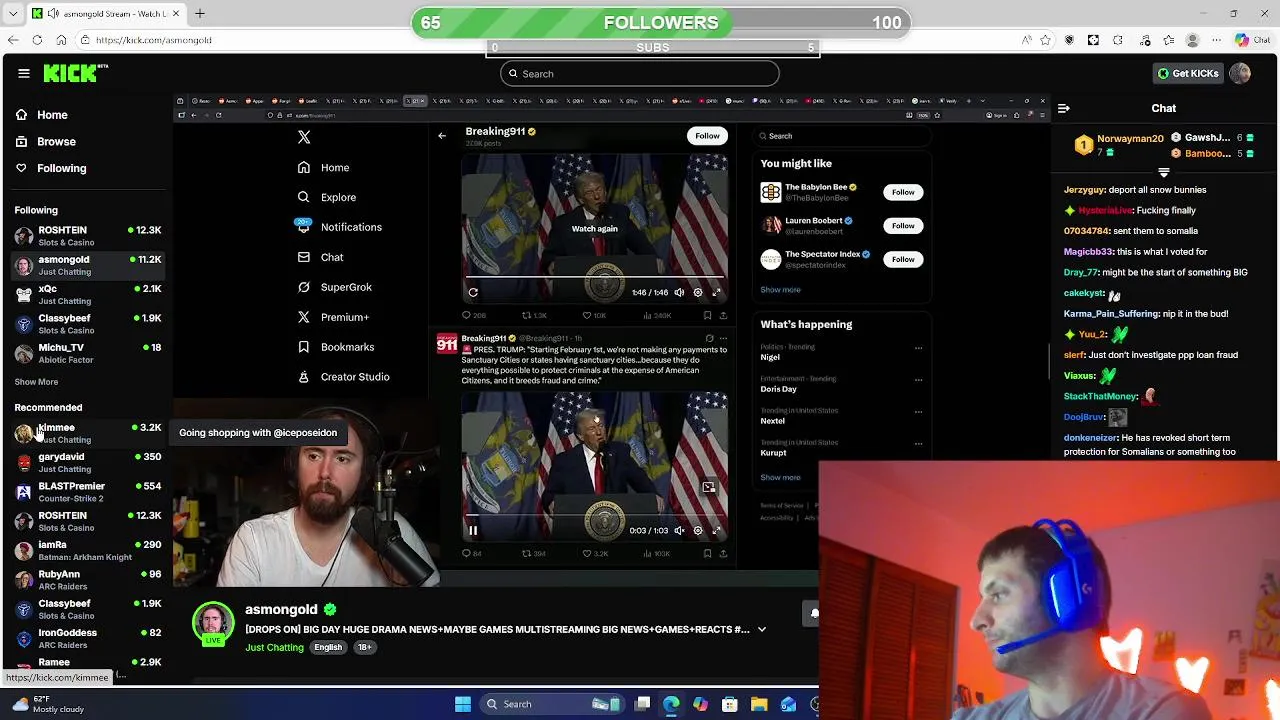Share the second Breaking911 post

[x=723, y=554]
